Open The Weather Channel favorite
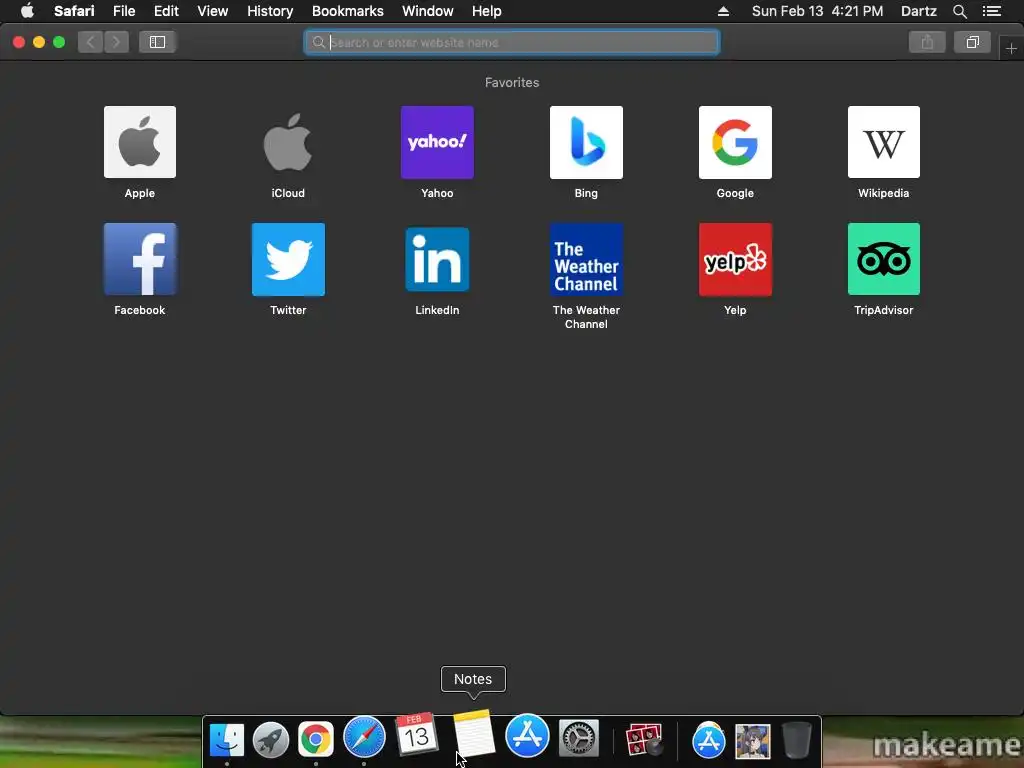The height and width of the screenshot is (768, 1024). click(x=586, y=259)
